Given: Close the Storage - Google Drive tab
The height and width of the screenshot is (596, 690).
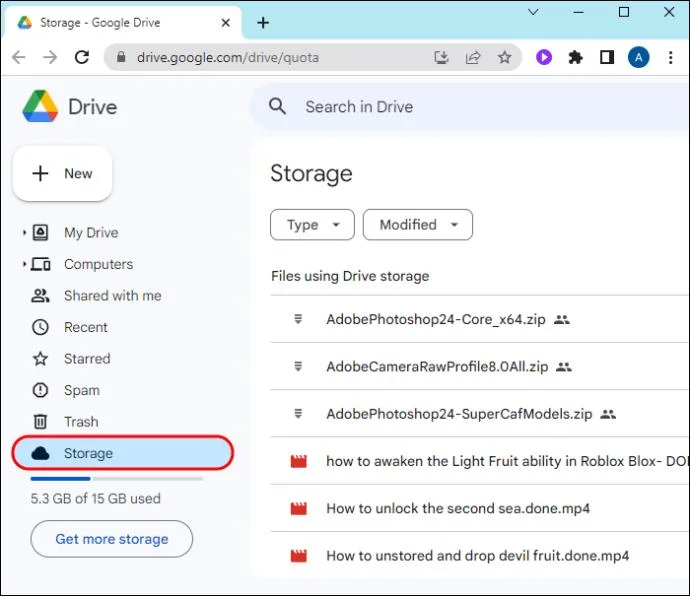Looking at the screenshot, I should point(226,23).
